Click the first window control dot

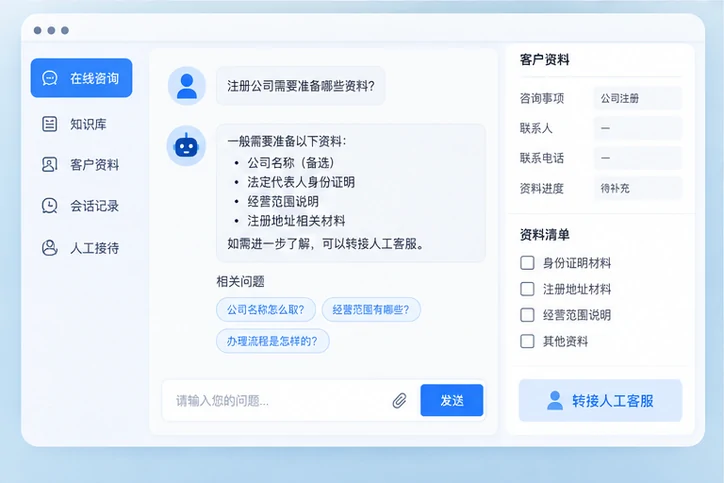click(38, 30)
